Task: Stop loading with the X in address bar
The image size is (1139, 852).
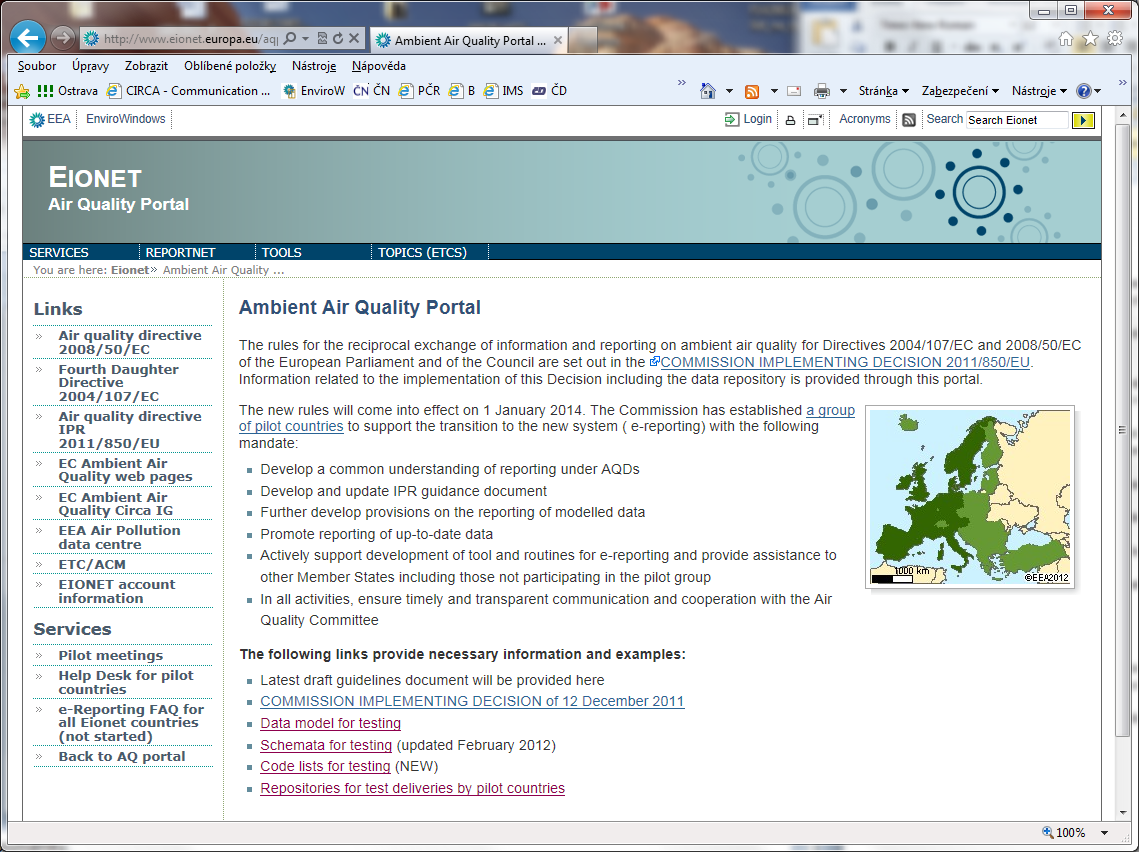Action: coord(354,38)
